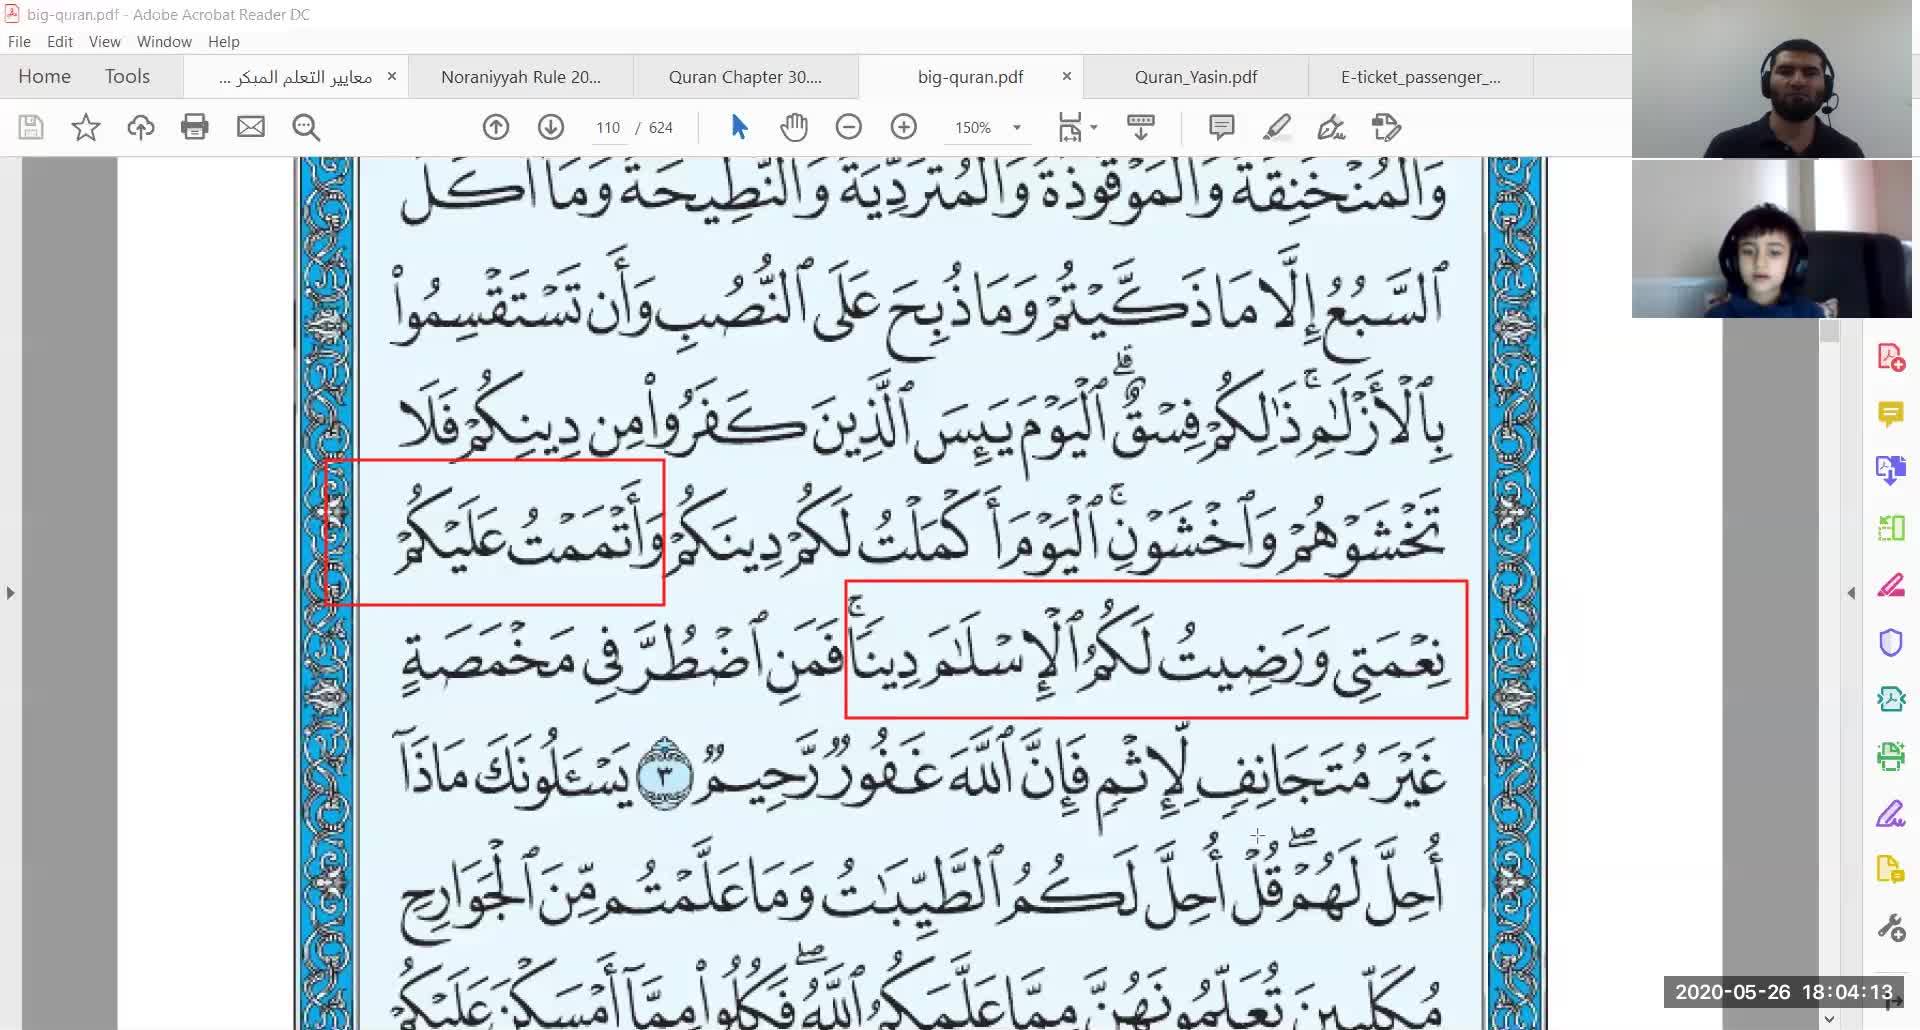
Task: Open Organize Pages in right pane
Action: (x=1890, y=527)
